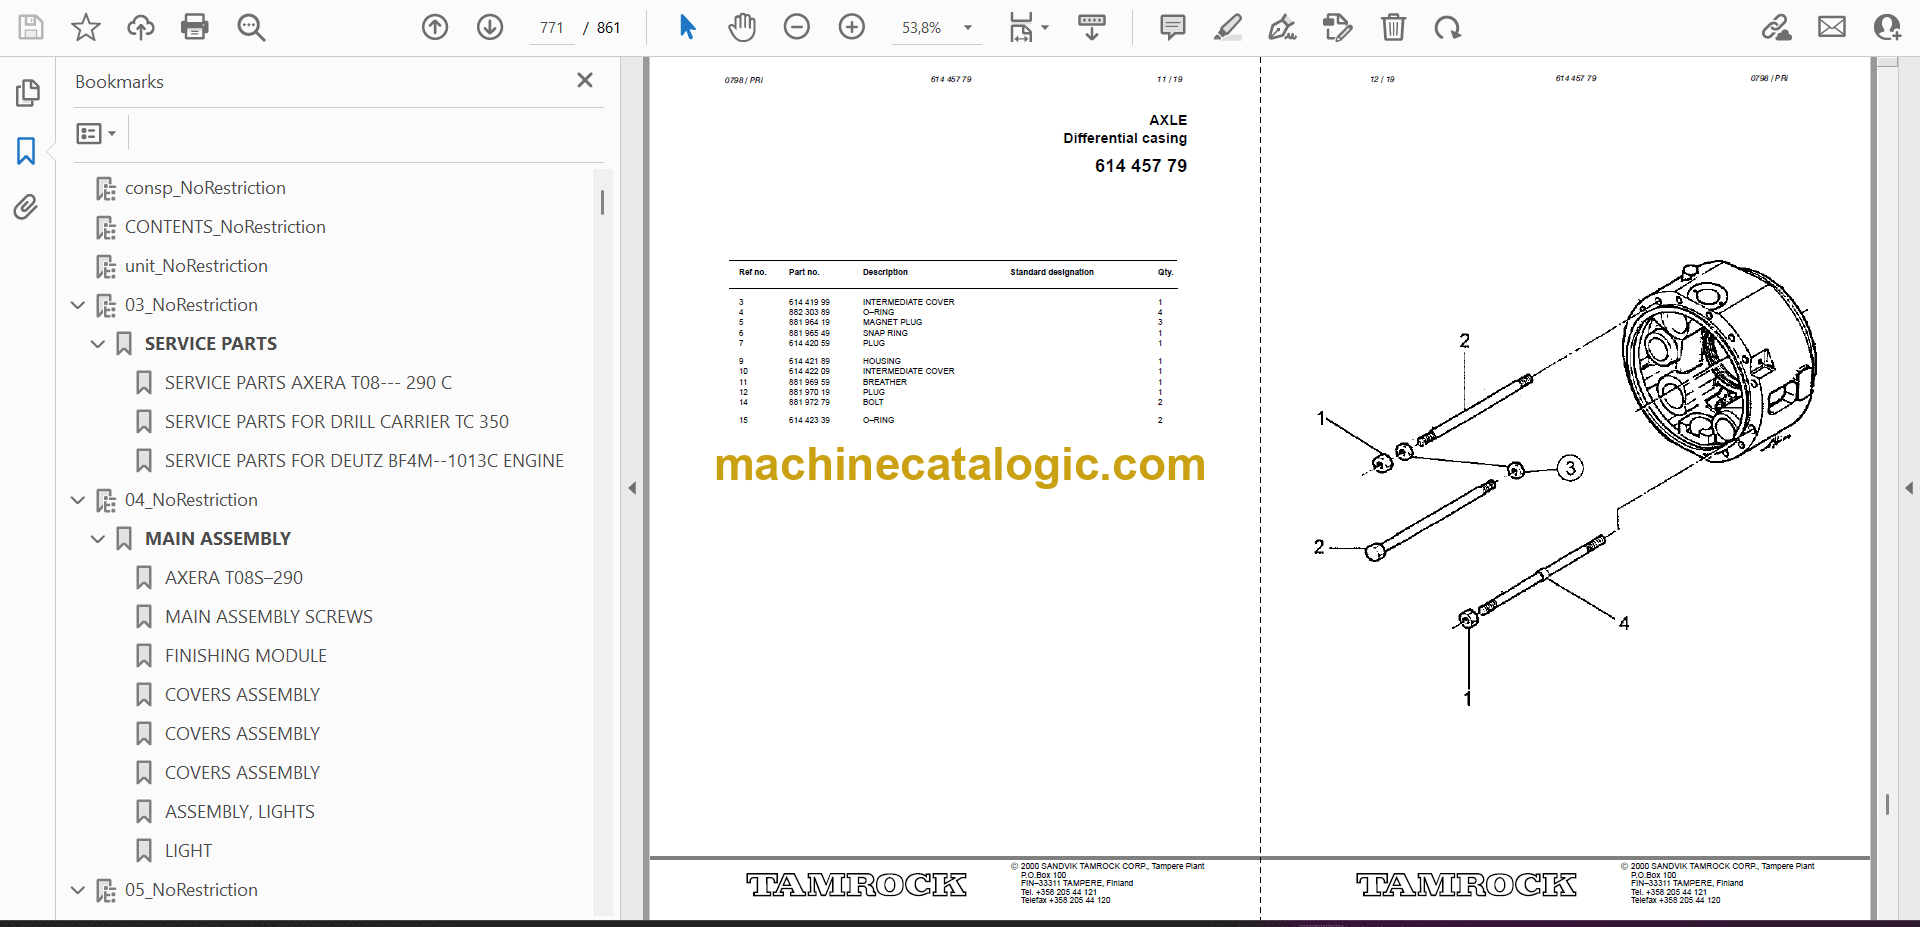Collapse the 03_NoRestriction bookmark
1920x927 pixels.
tap(78, 305)
